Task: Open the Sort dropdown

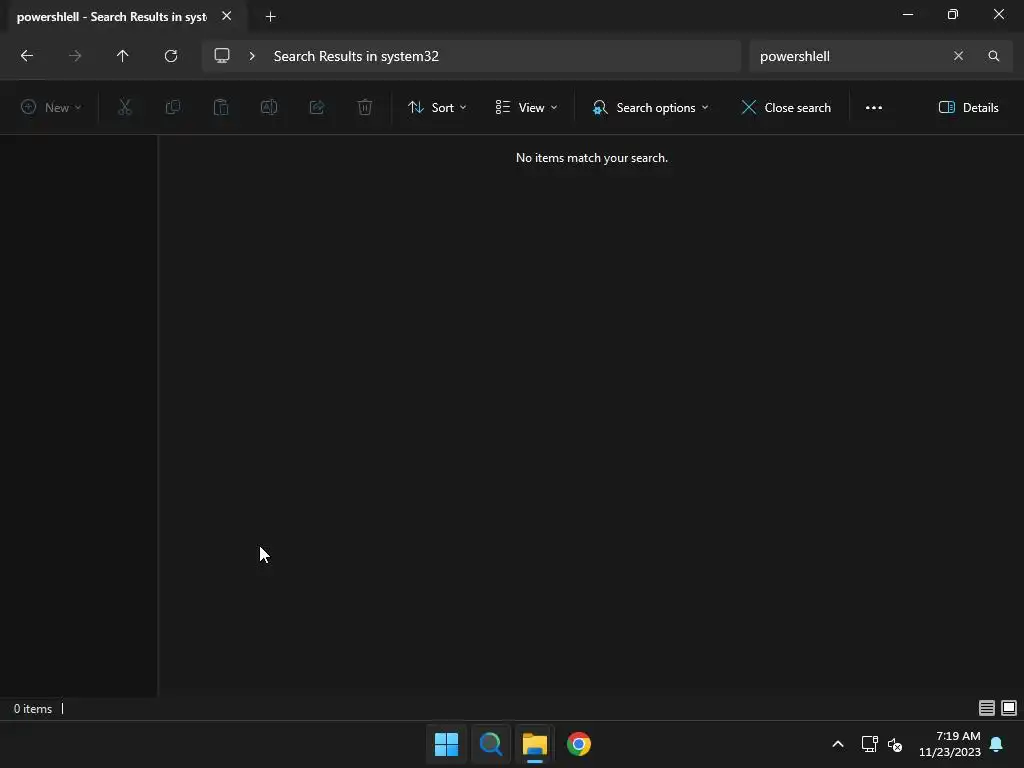Action: [437, 108]
